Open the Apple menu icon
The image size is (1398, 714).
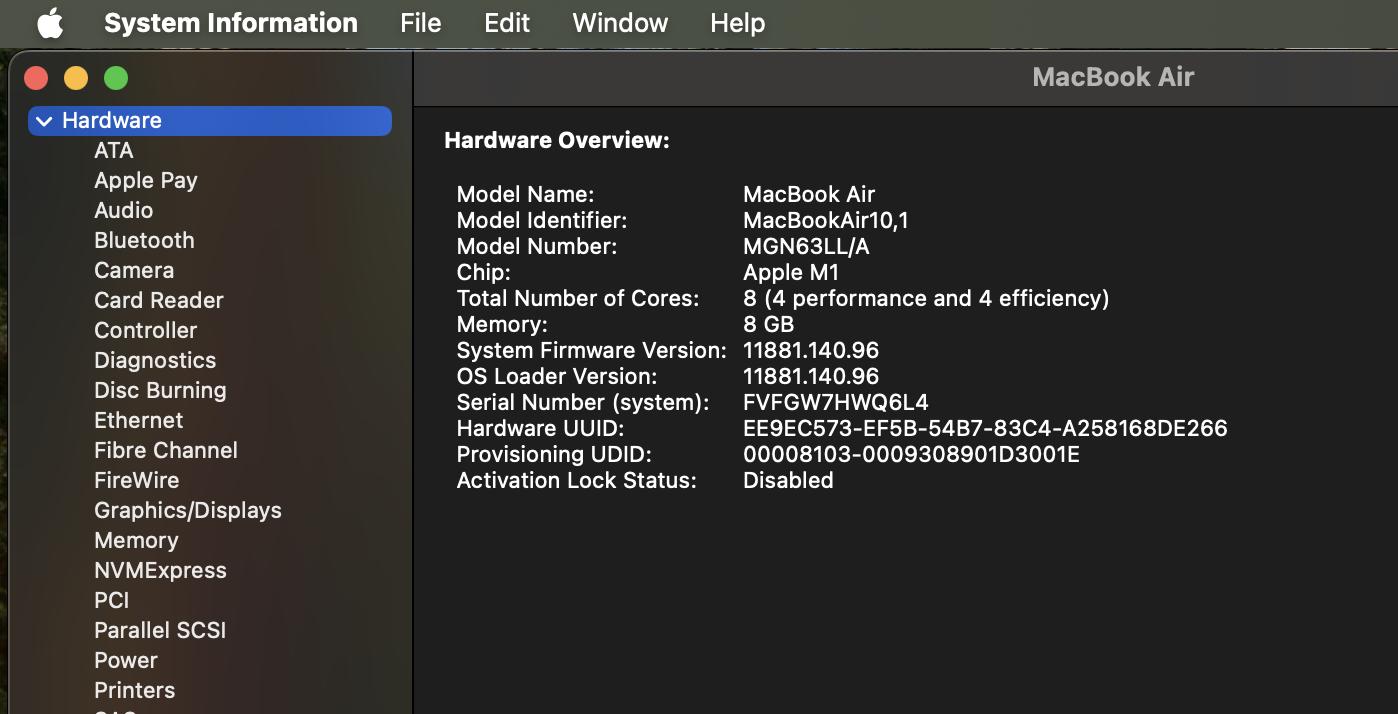(x=50, y=23)
